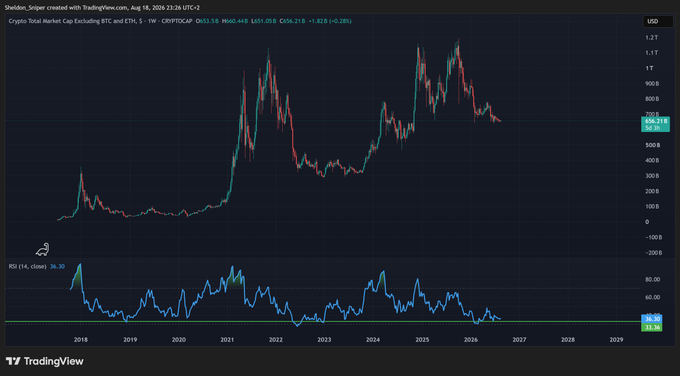Click the 60.00 RSI axis label
Image resolution: width=680 pixels, height=376 pixels.
(x=652, y=298)
